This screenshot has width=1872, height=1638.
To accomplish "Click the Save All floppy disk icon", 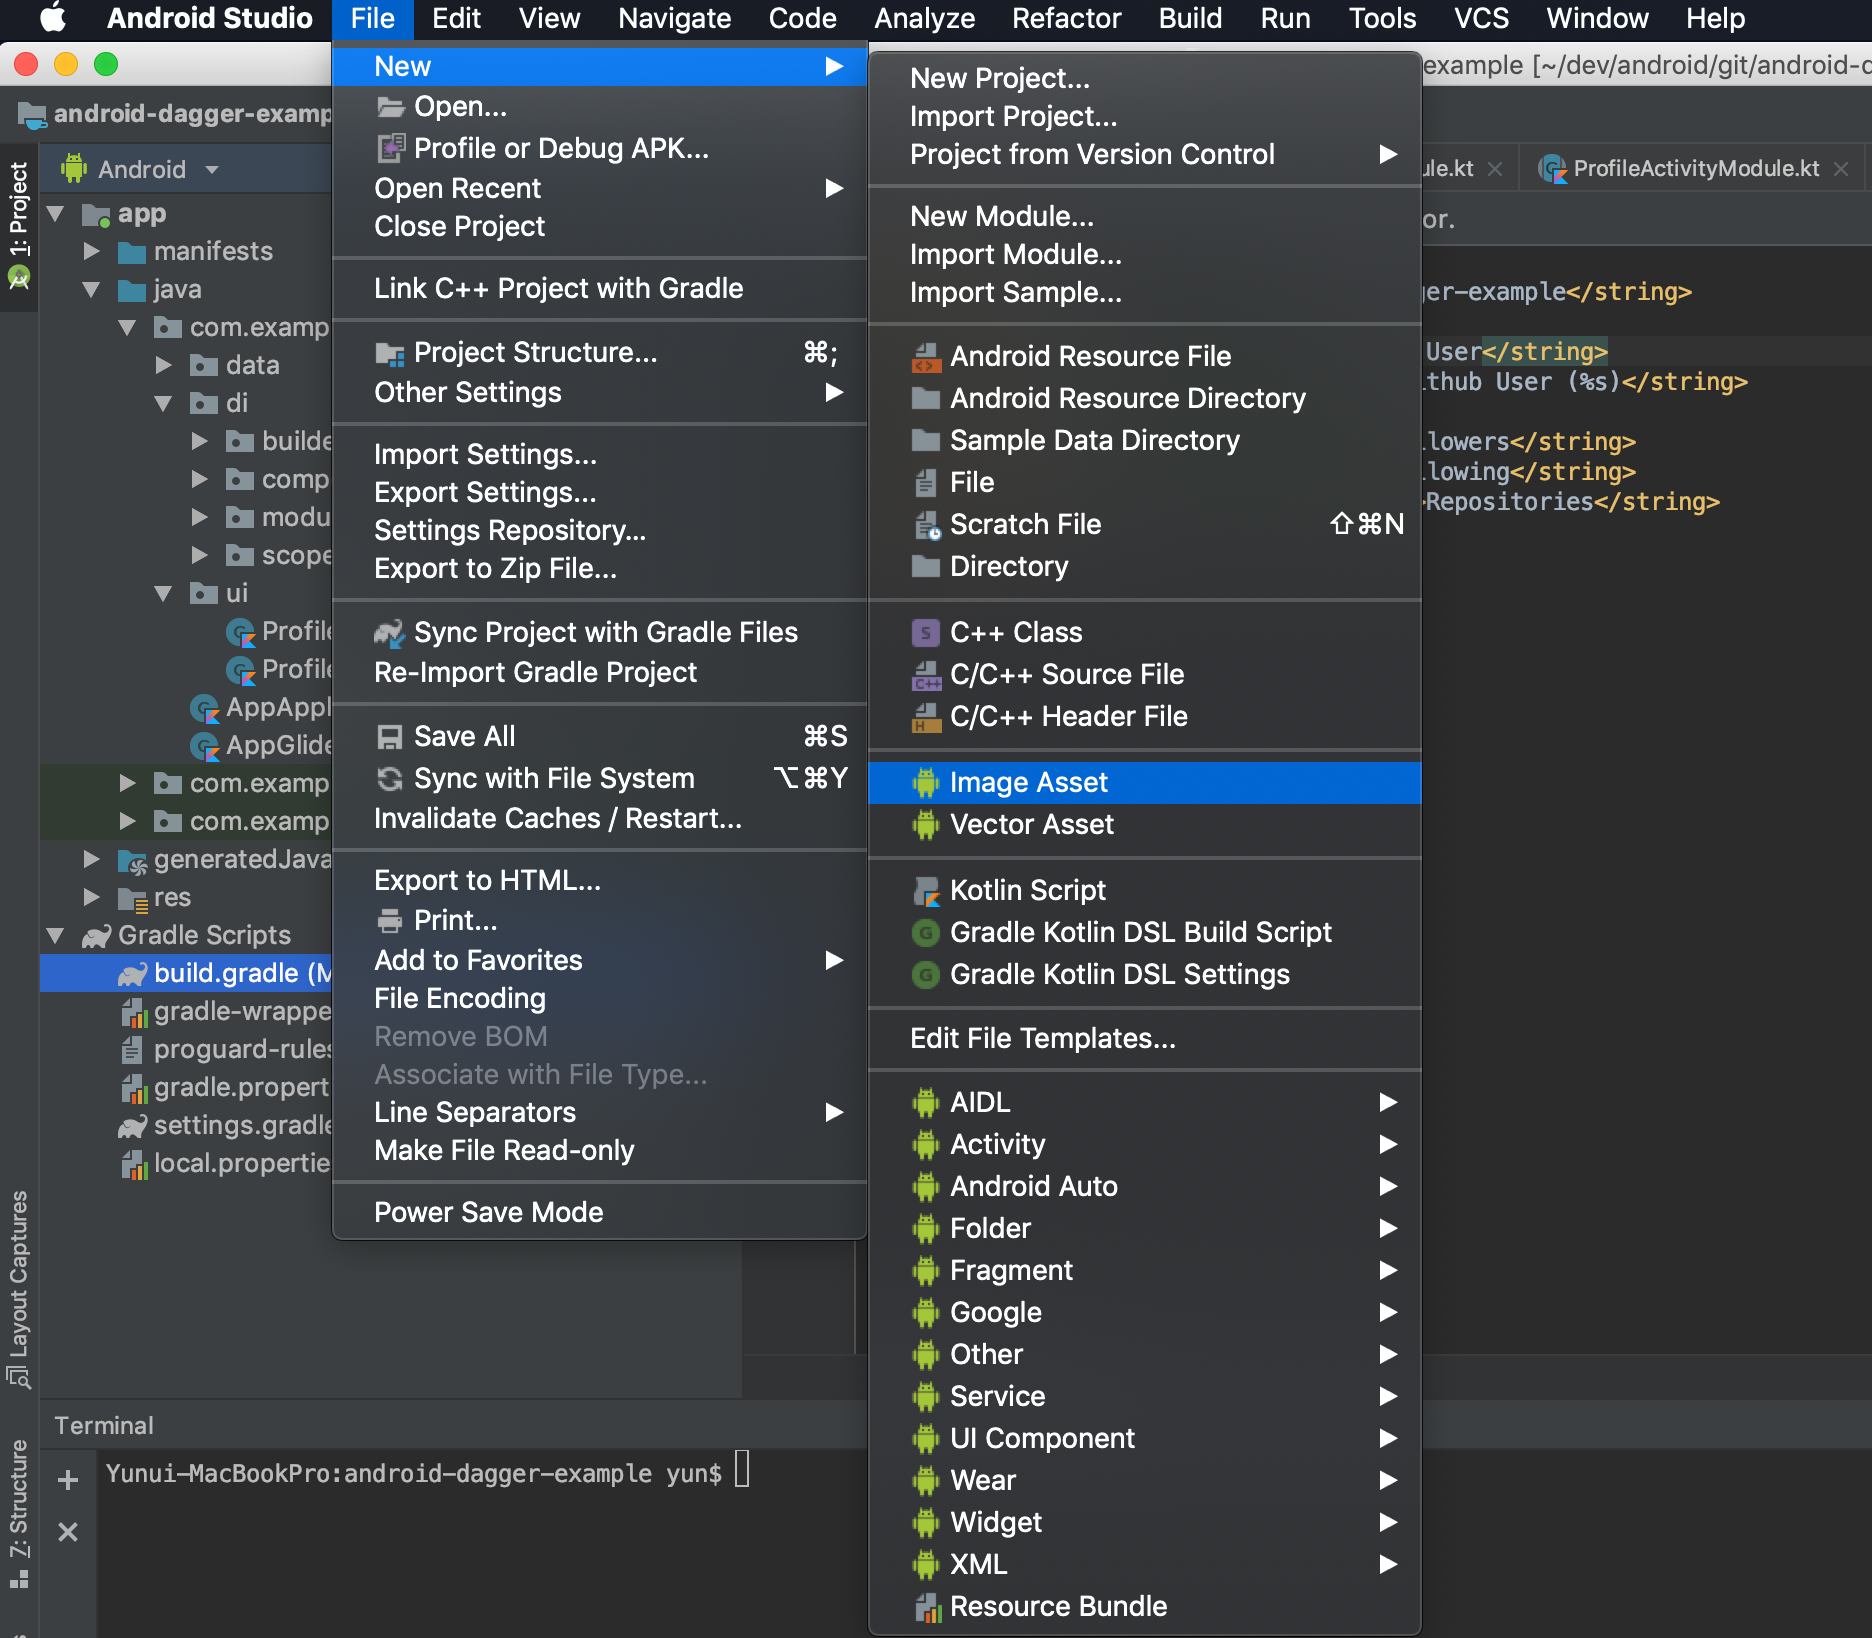I will click(x=389, y=737).
